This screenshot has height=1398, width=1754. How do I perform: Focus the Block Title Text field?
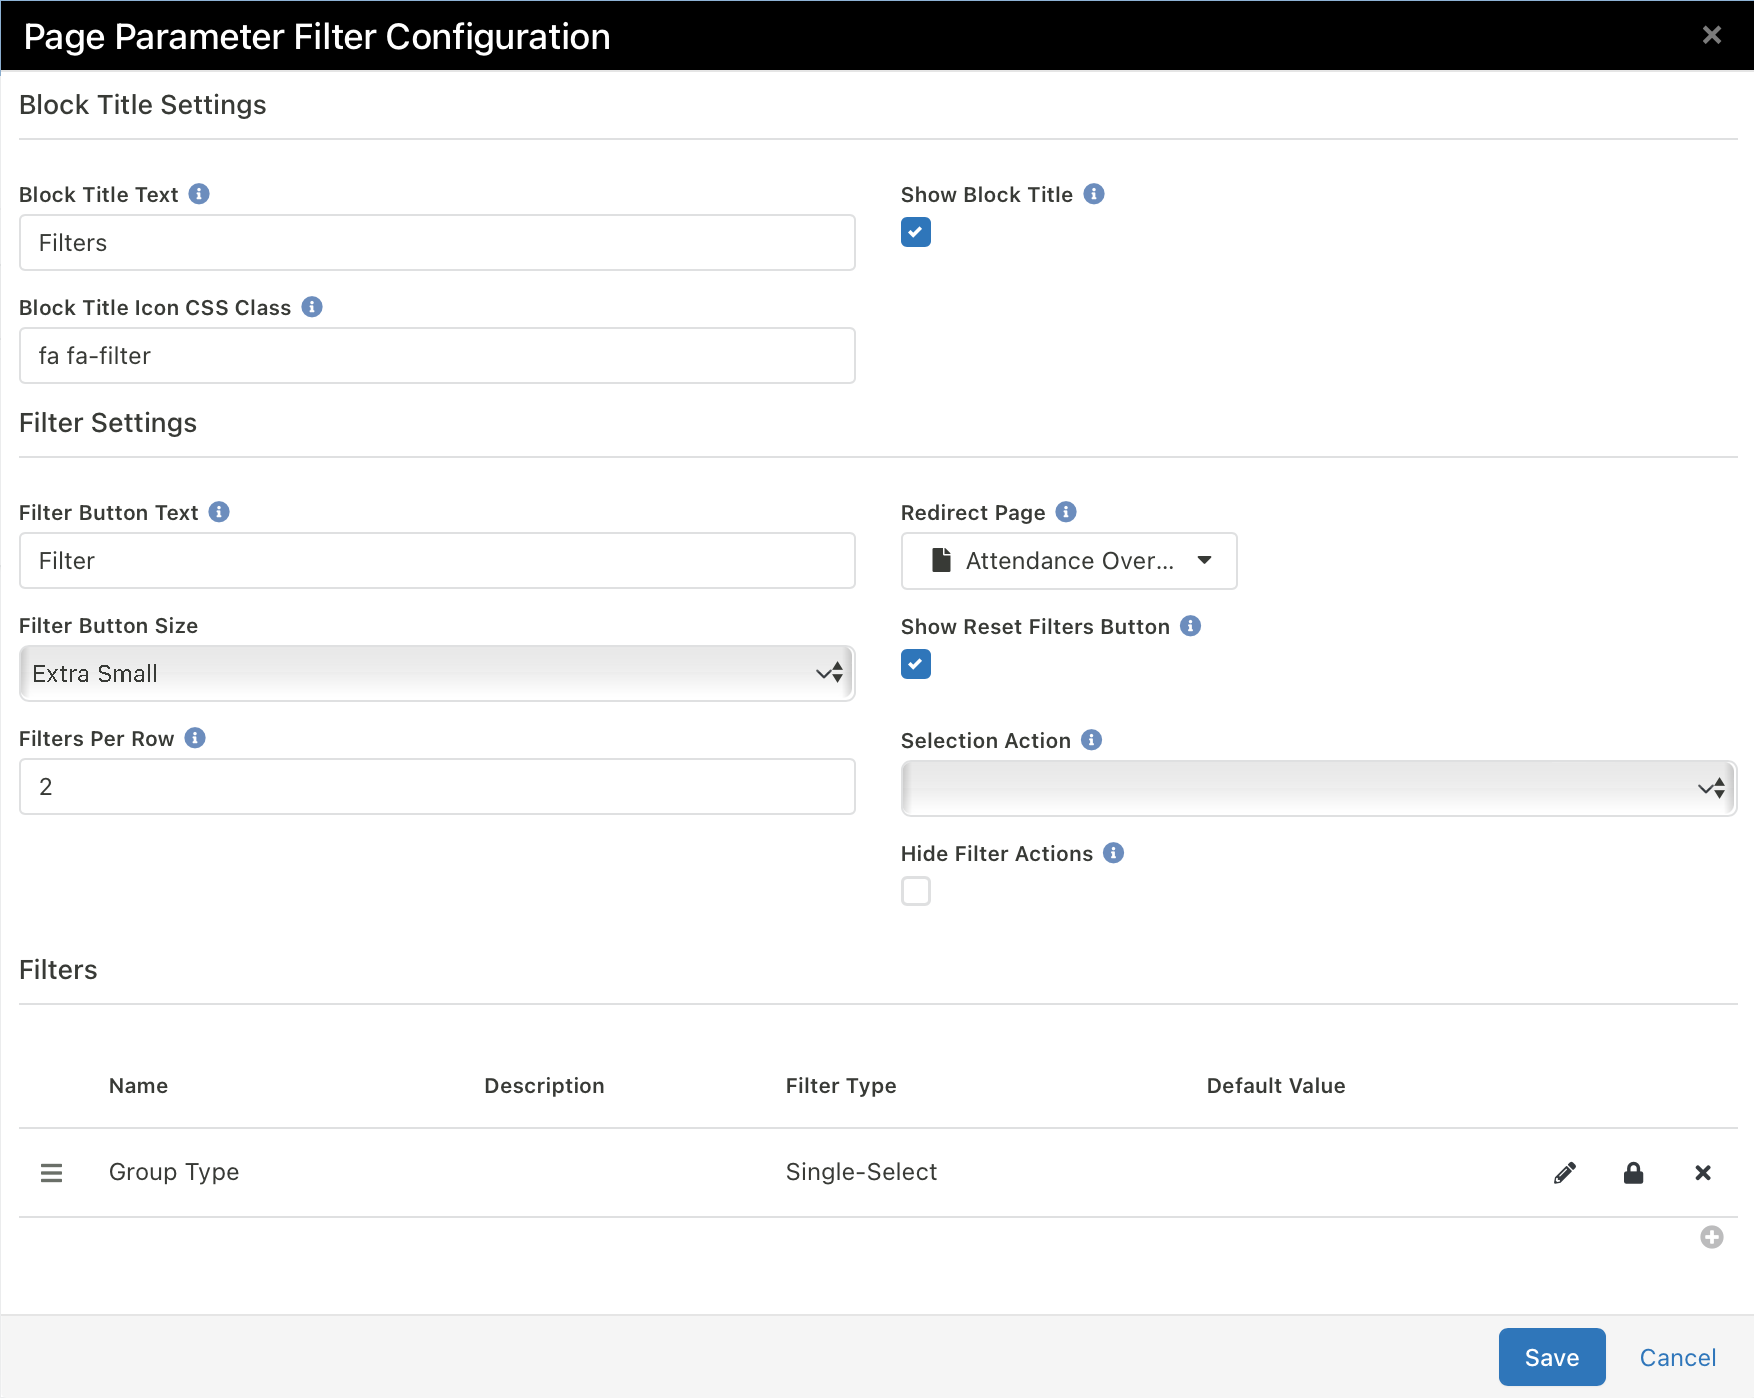(437, 242)
